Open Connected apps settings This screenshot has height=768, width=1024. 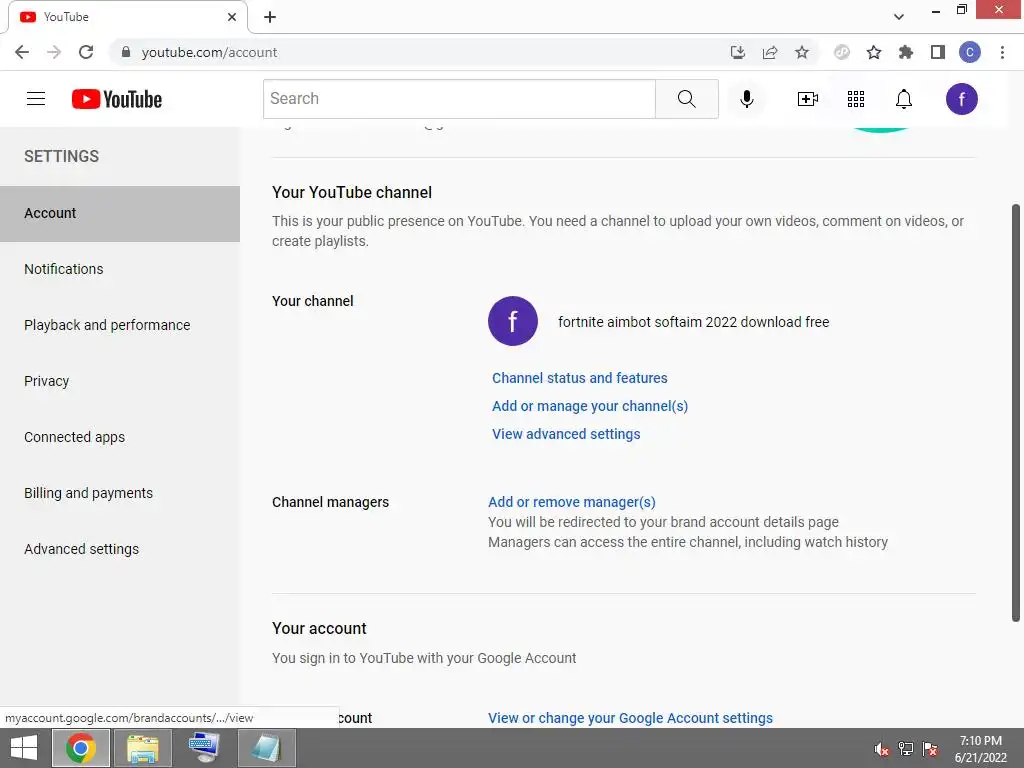120,438
